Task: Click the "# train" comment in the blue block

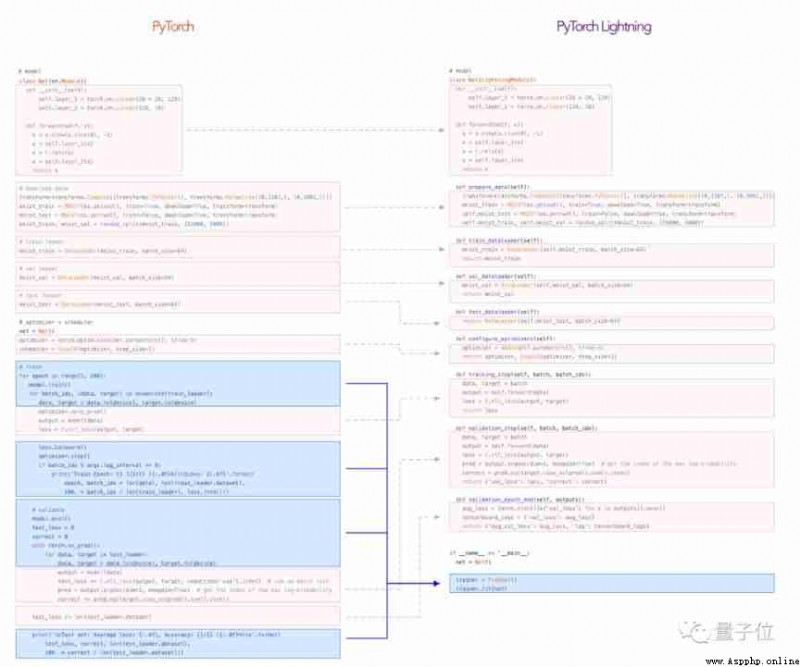Action: (x=31, y=366)
